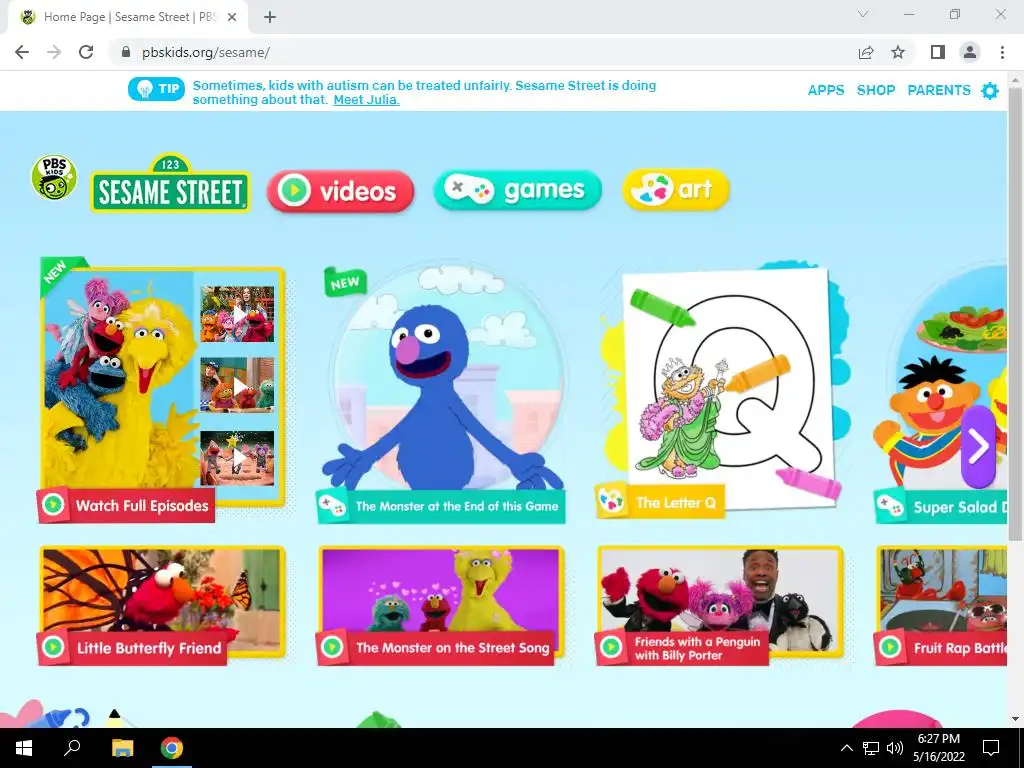Open Watch Full Episodes card
Image resolution: width=1024 pixels, height=768 pixels.
pos(162,390)
